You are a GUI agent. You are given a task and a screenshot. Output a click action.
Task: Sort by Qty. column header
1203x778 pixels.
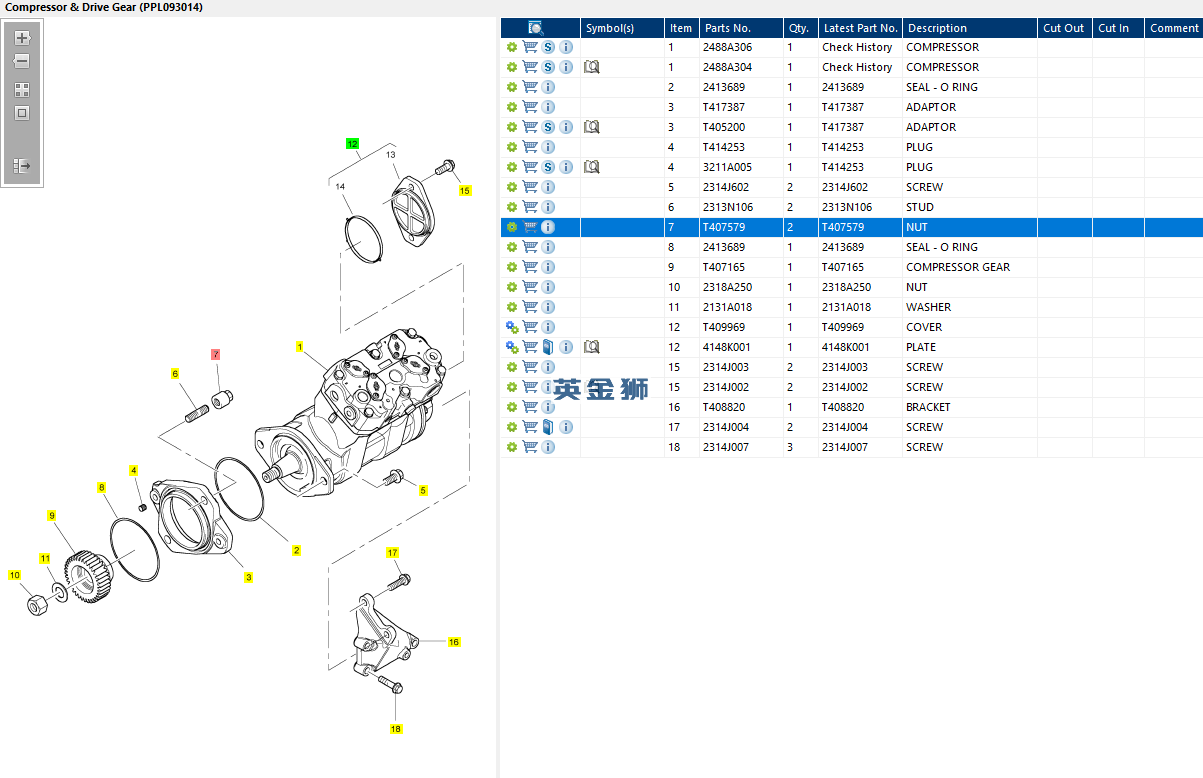tap(800, 28)
